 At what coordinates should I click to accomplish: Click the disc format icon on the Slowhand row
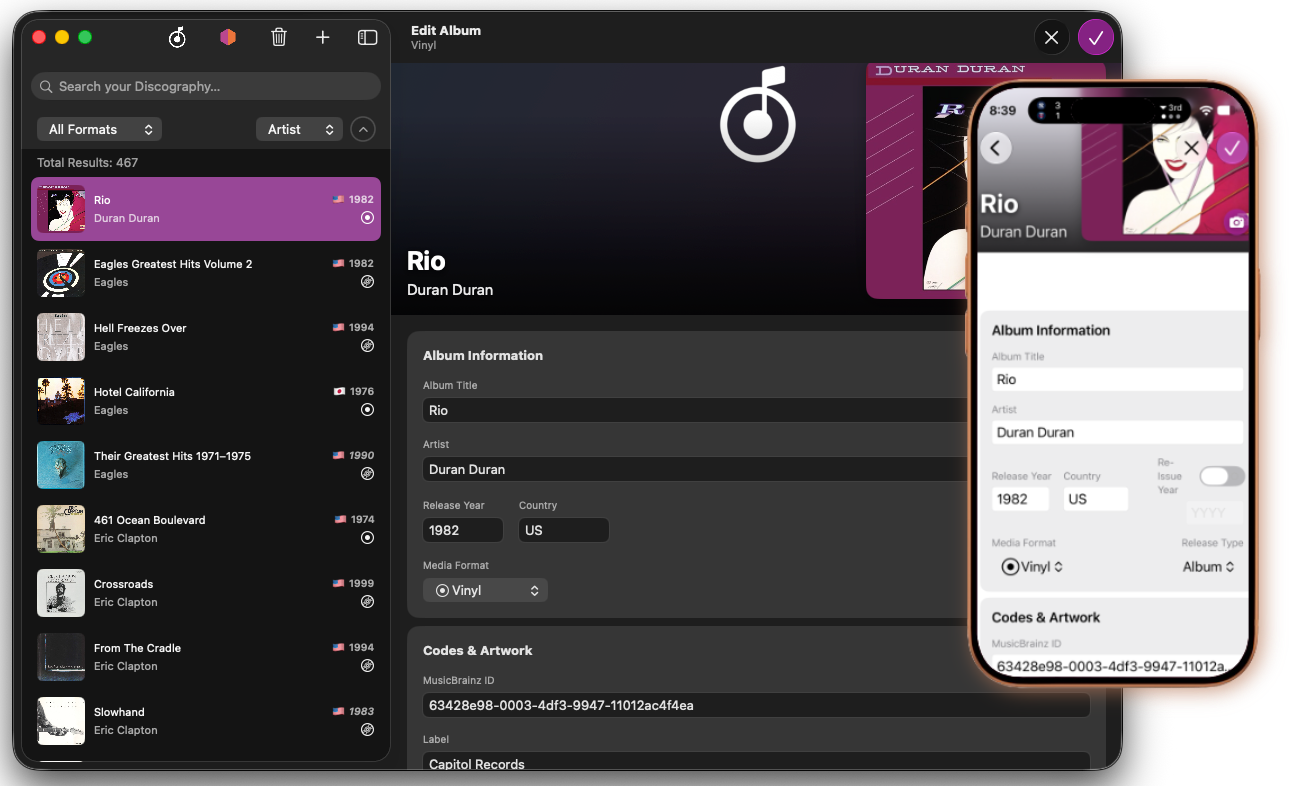[367, 730]
